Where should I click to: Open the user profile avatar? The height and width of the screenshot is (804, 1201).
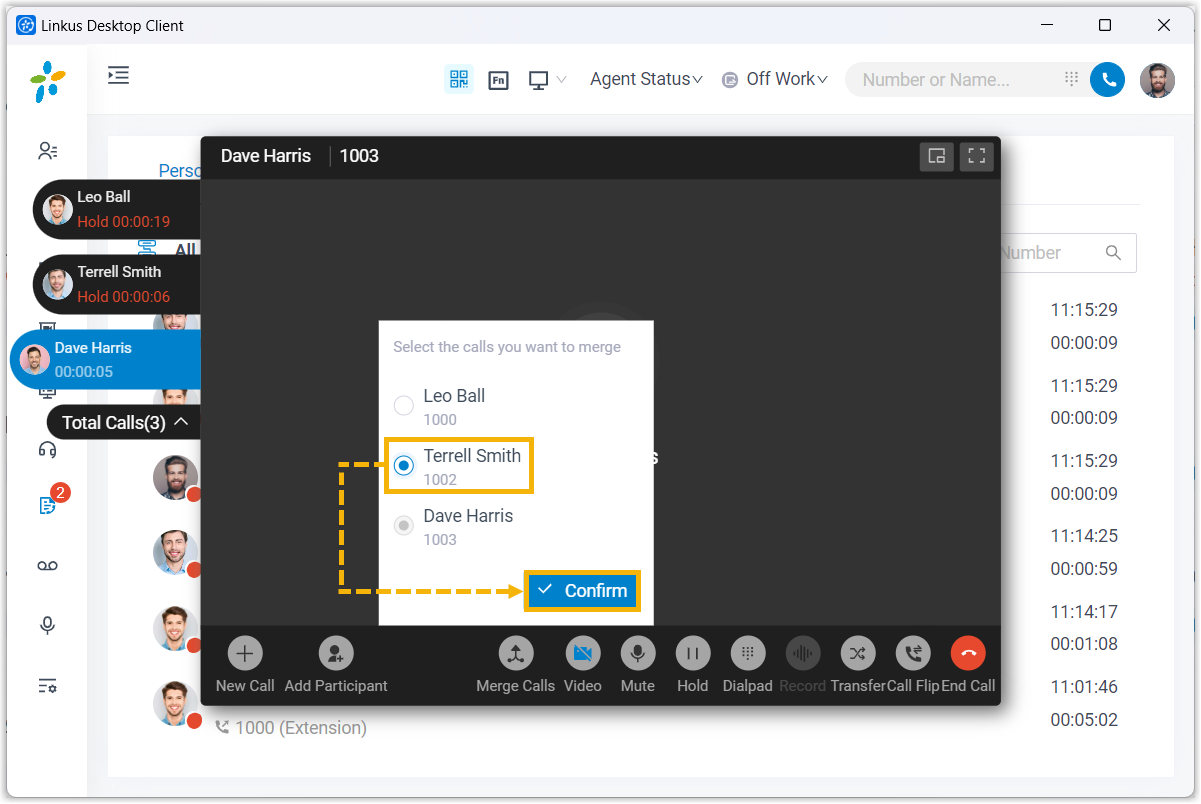[1157, 80]
